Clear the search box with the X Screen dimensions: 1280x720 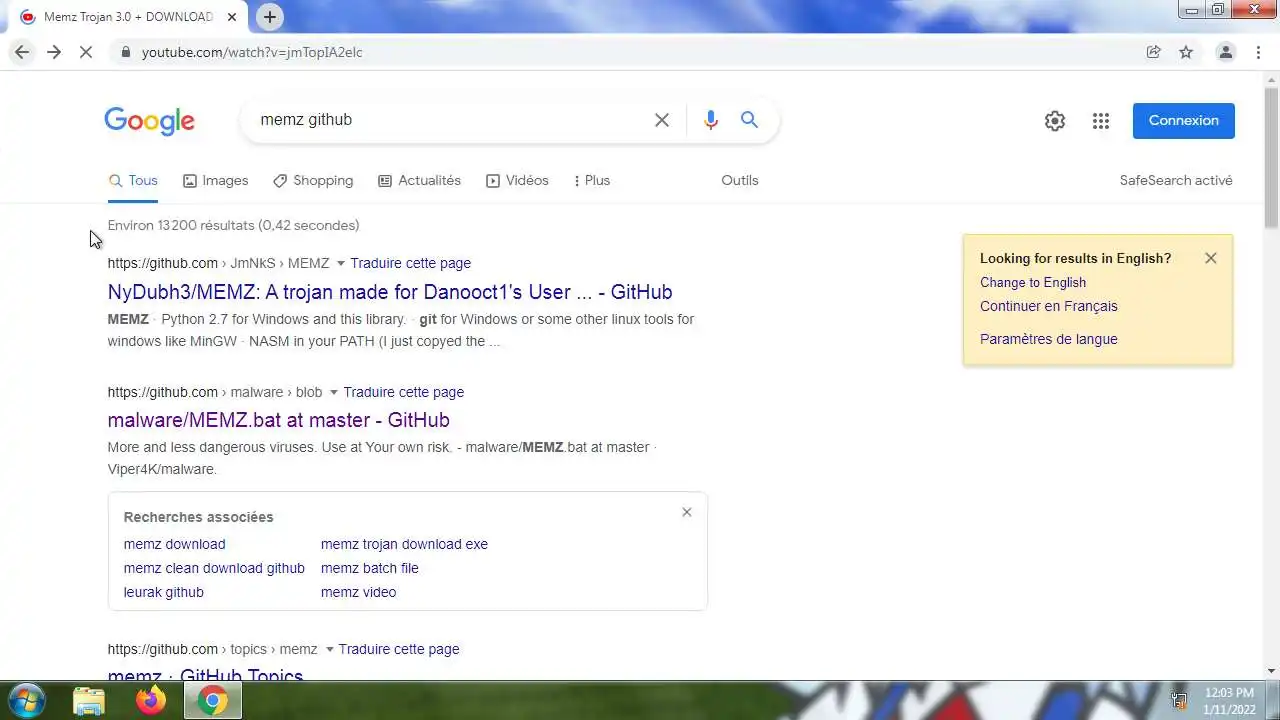[x=662, y=120]
